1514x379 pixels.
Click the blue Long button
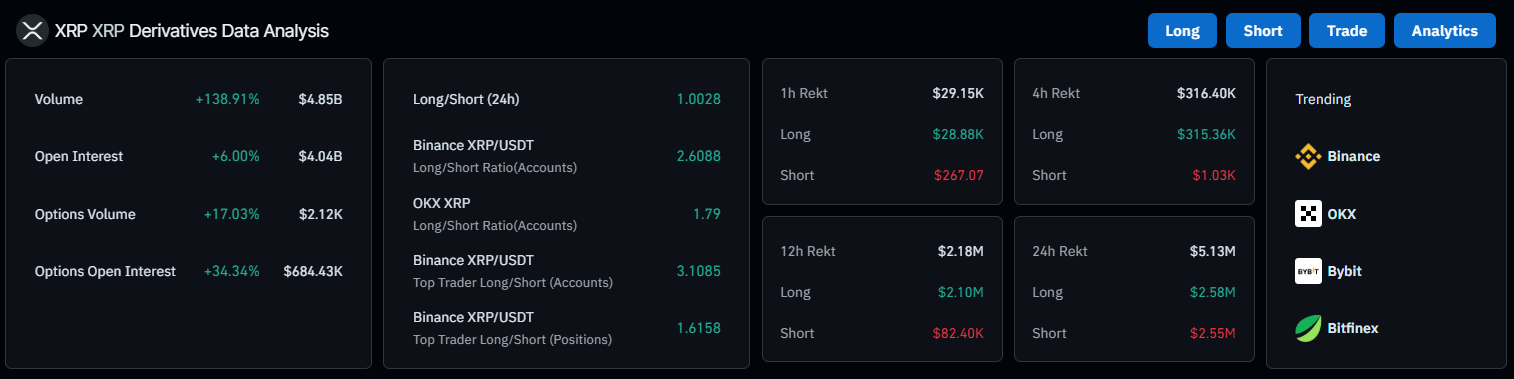tap(1182, 31)
